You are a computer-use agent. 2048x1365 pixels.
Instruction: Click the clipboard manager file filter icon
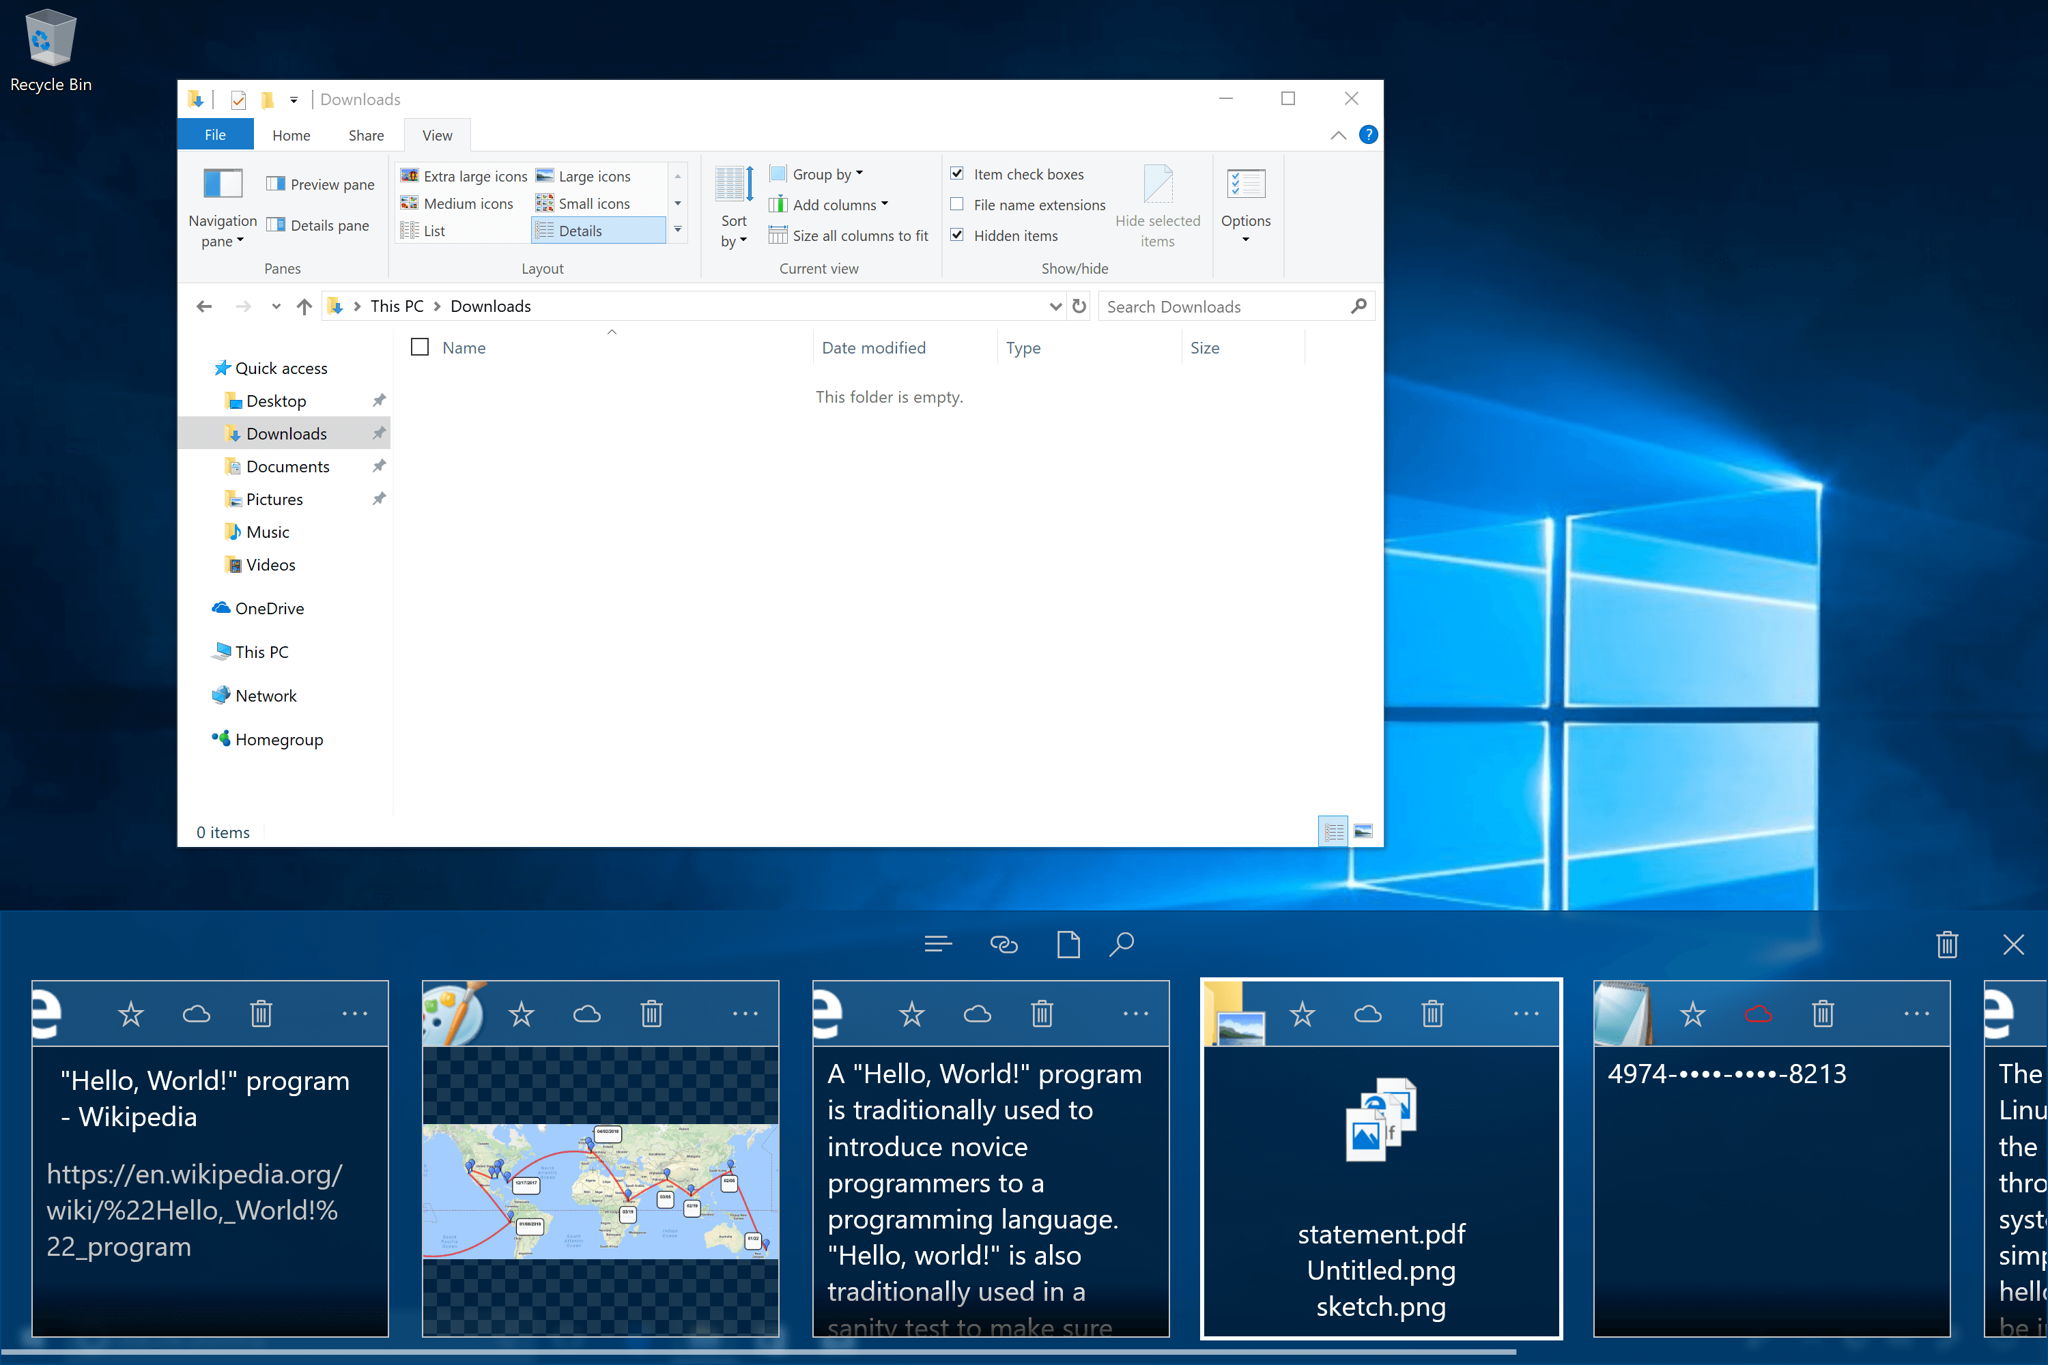[1068, 944]
